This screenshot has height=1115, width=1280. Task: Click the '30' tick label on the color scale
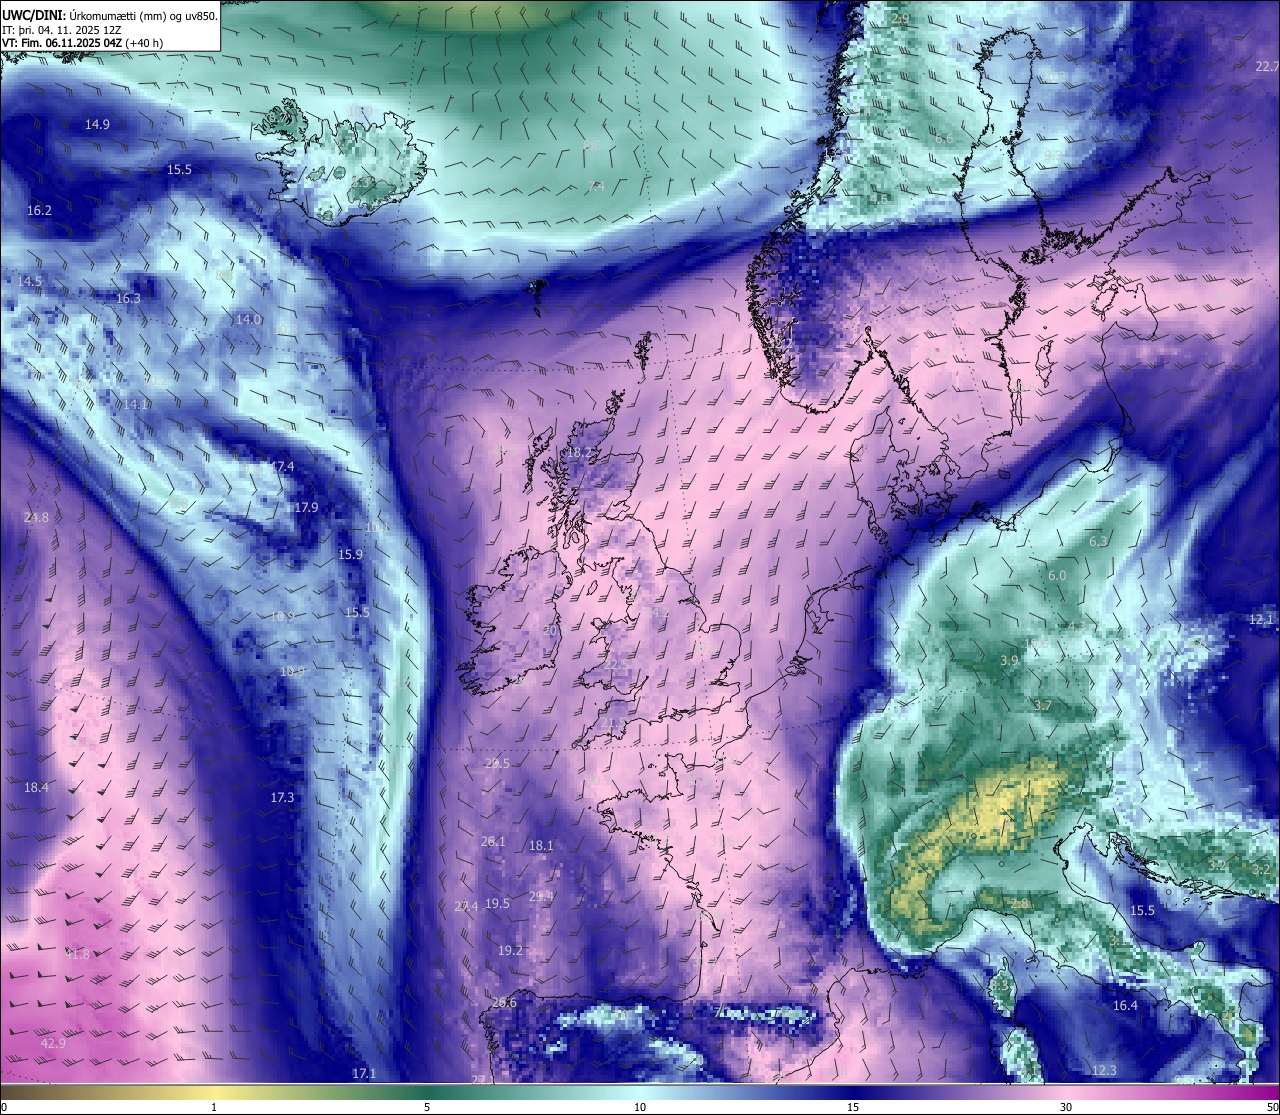tap(1066, 1107)
